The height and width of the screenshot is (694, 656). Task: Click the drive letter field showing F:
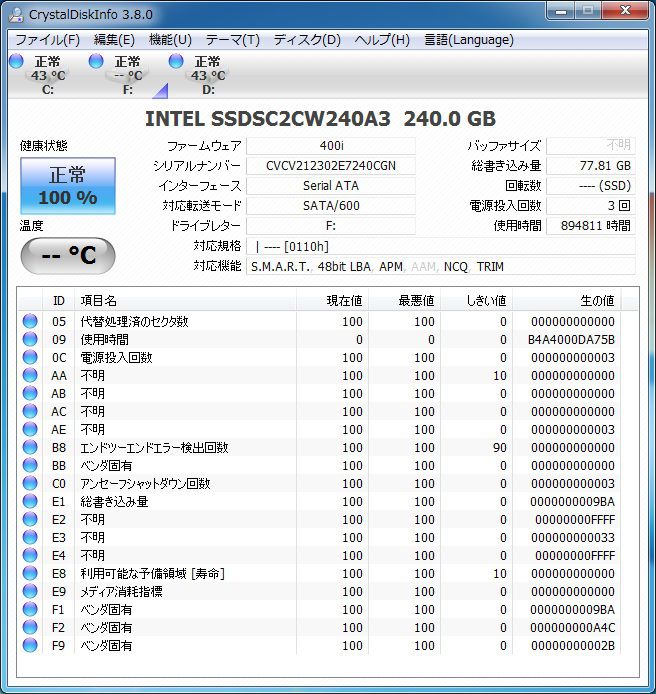coord(331,226)
